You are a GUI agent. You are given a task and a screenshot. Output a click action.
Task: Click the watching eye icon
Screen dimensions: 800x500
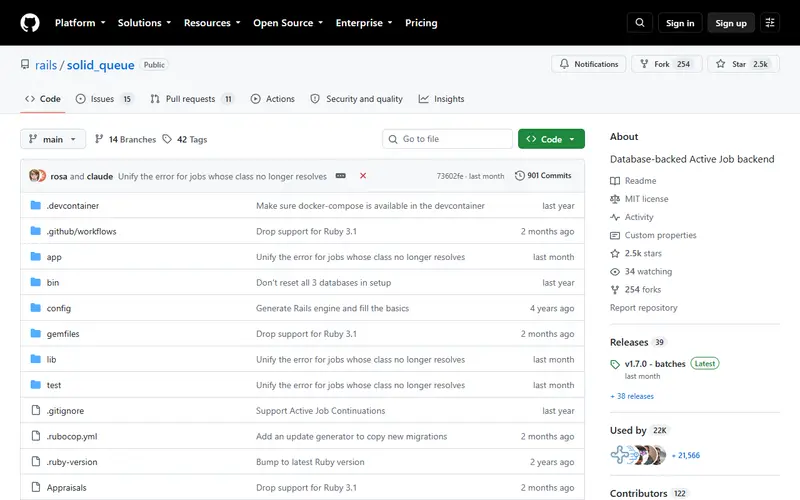coord(615,271)
